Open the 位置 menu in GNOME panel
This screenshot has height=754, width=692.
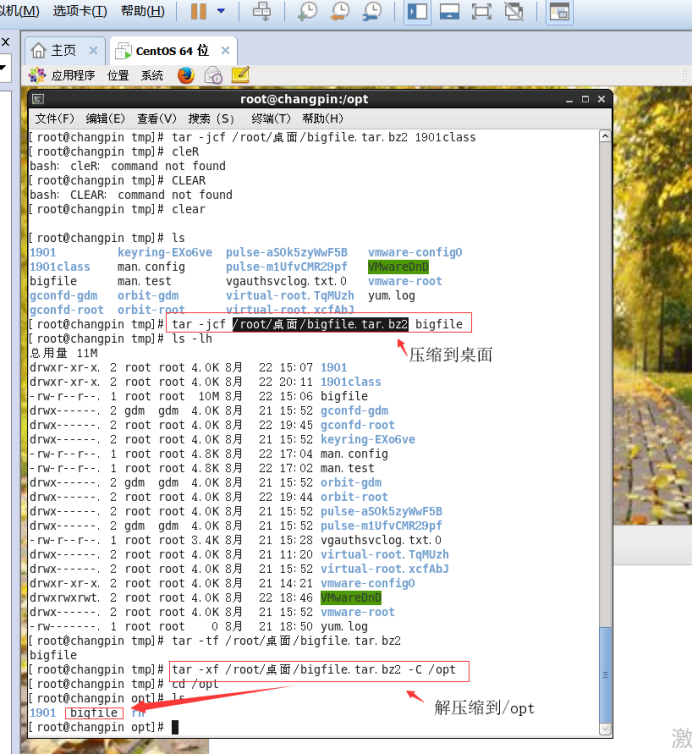click(x=118, y=75)
